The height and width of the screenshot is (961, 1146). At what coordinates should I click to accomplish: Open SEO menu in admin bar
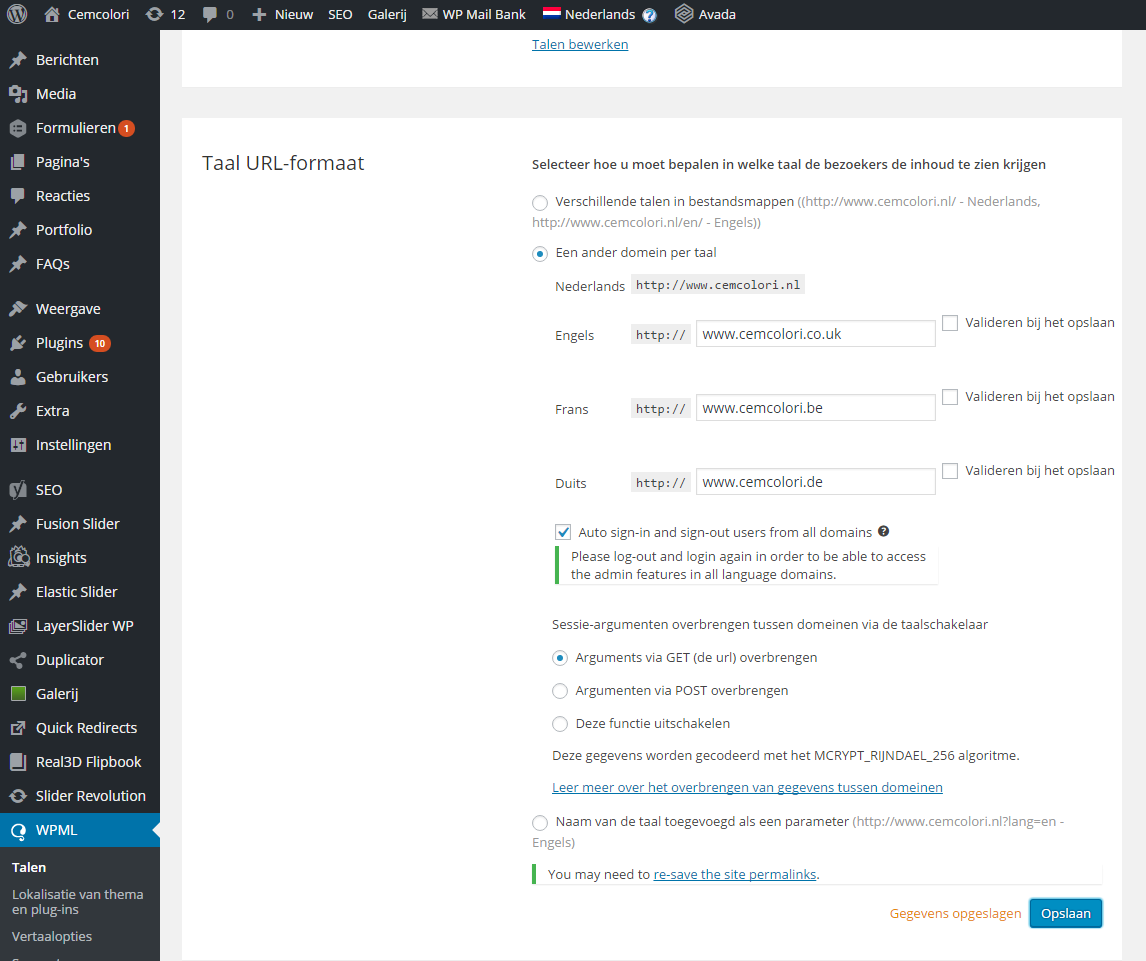click(340, 15)
